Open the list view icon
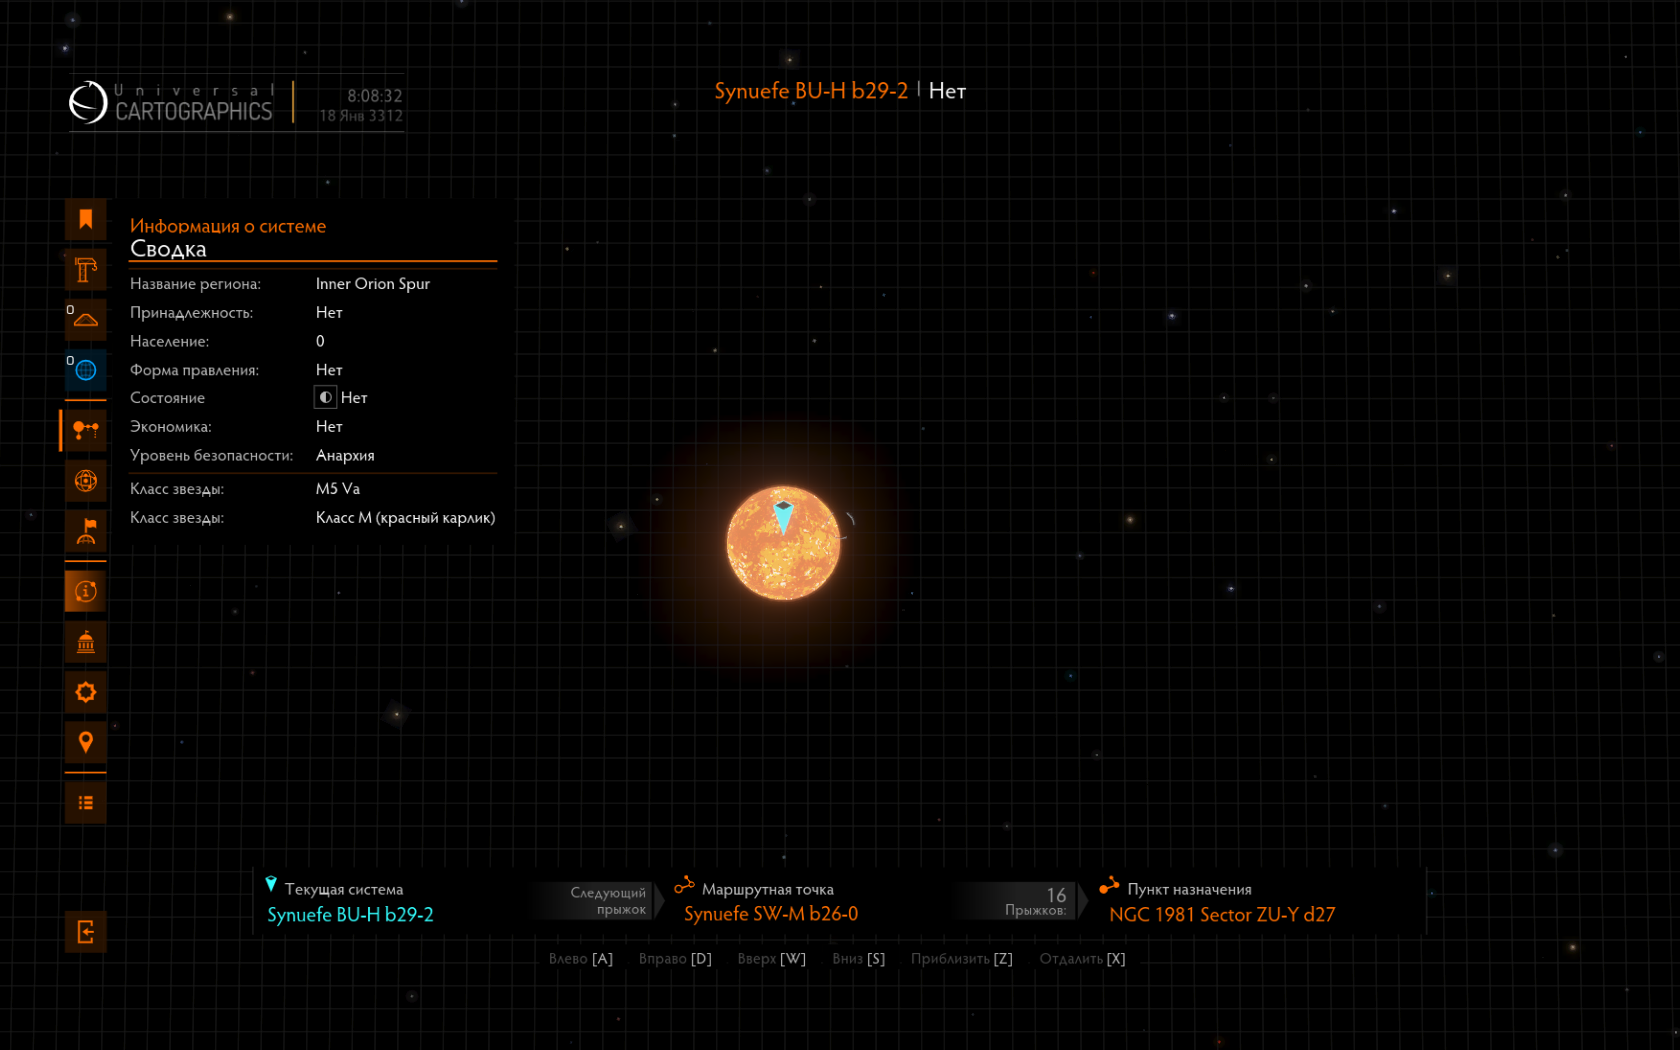The width and height of the screenshot is (1680, 1050). (86, 803)
